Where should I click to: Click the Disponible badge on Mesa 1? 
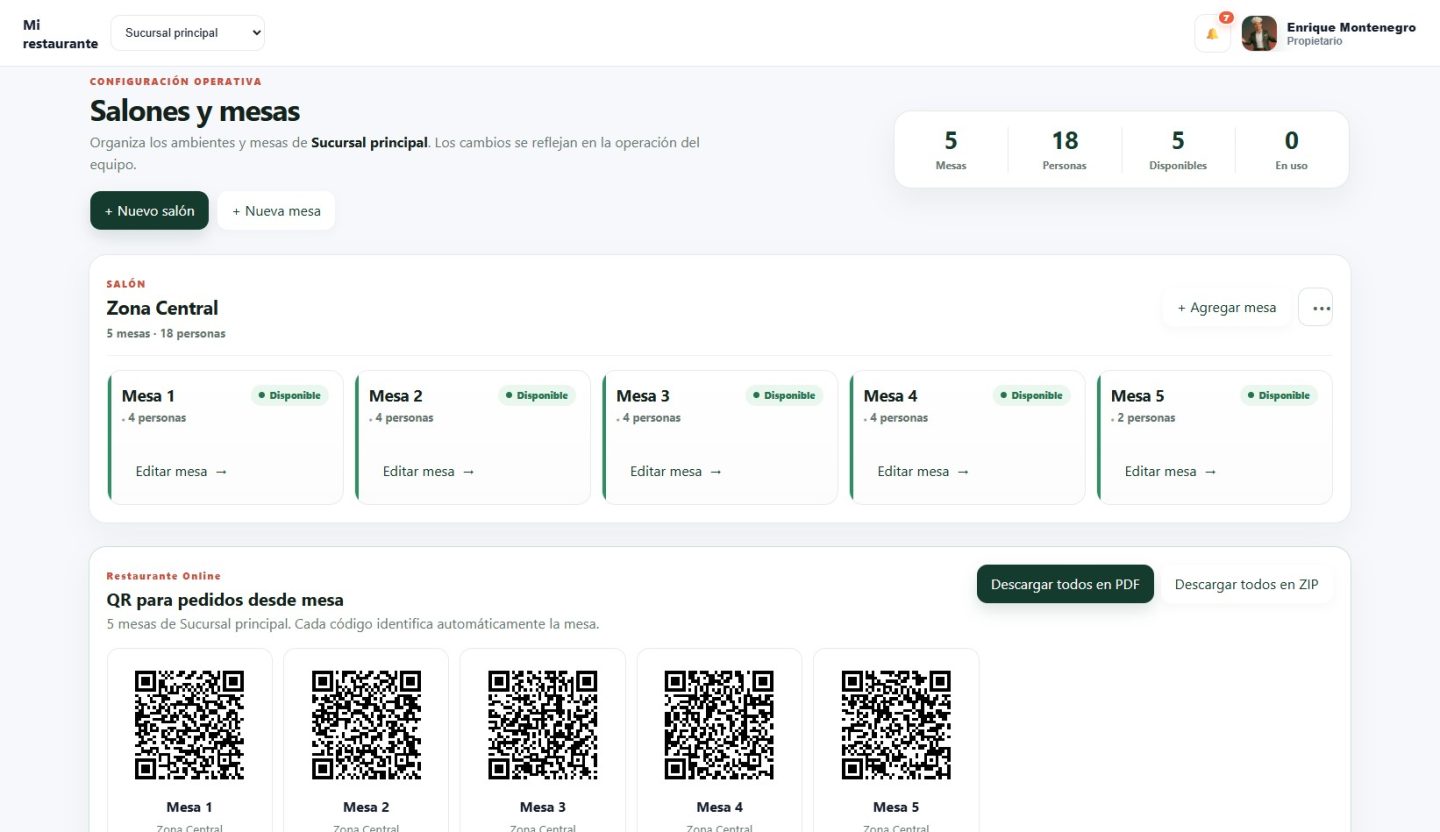click(289, 395)
